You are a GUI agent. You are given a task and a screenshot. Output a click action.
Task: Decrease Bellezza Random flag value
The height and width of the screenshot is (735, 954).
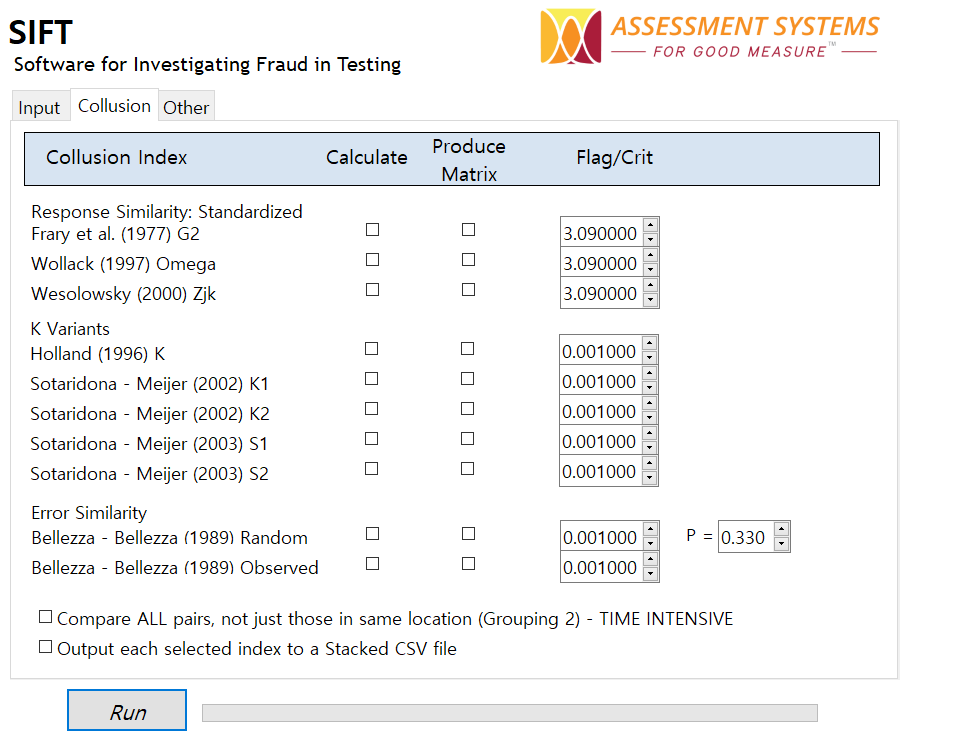[x=651, y=544]
